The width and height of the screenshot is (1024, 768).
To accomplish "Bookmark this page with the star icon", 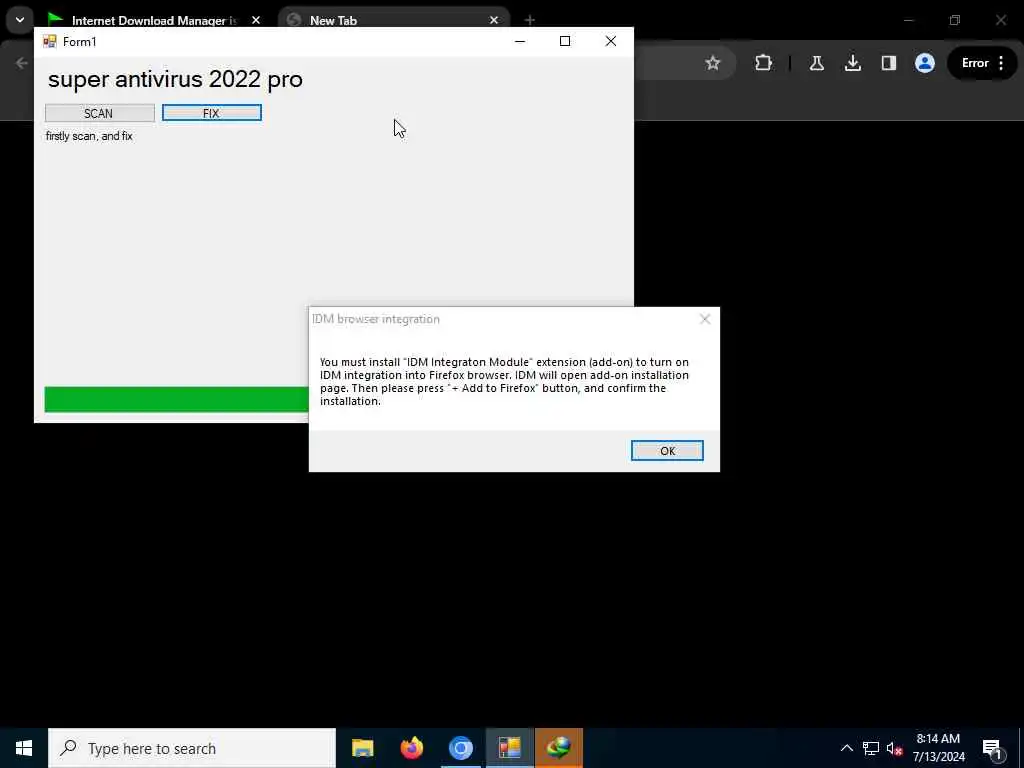I will pos(712,63).
